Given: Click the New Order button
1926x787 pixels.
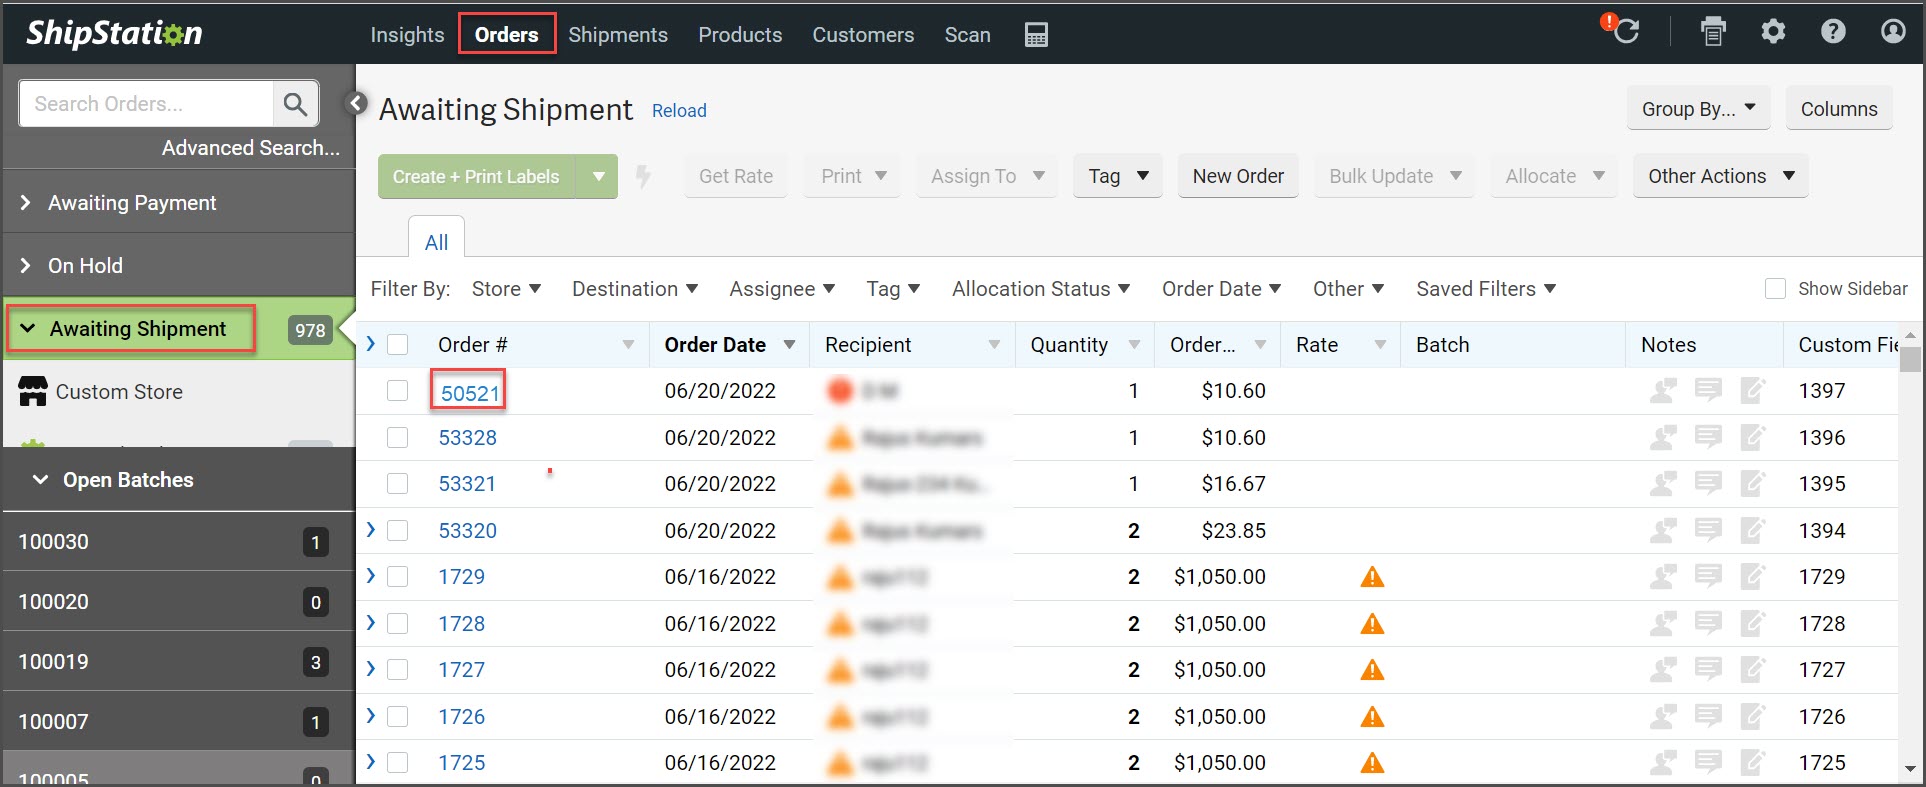Looking at the screenshot, I should pos(1238,176).
